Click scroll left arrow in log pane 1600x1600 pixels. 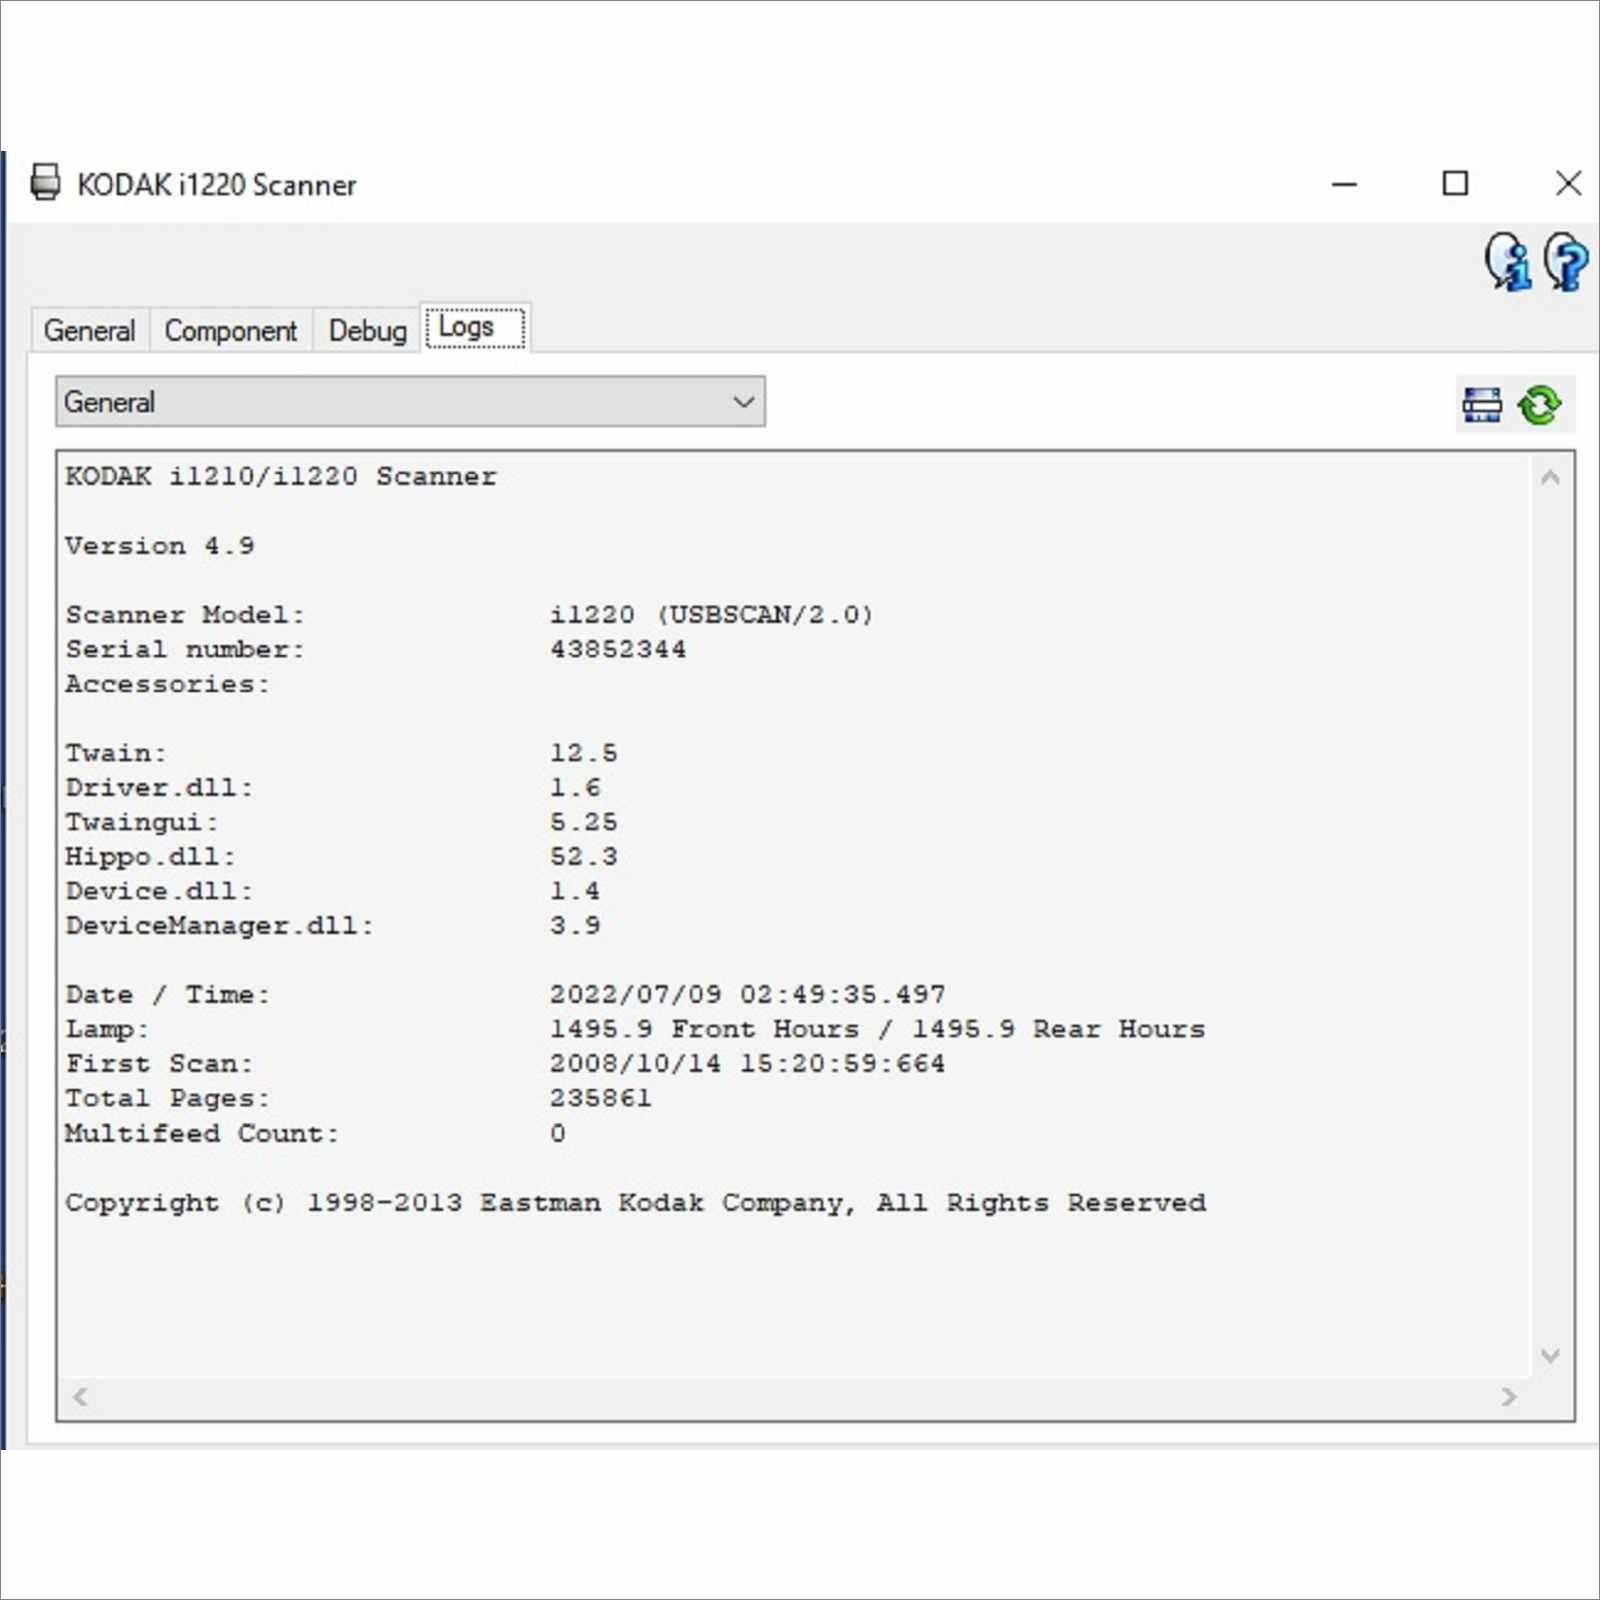click(x=81, y=1397)
